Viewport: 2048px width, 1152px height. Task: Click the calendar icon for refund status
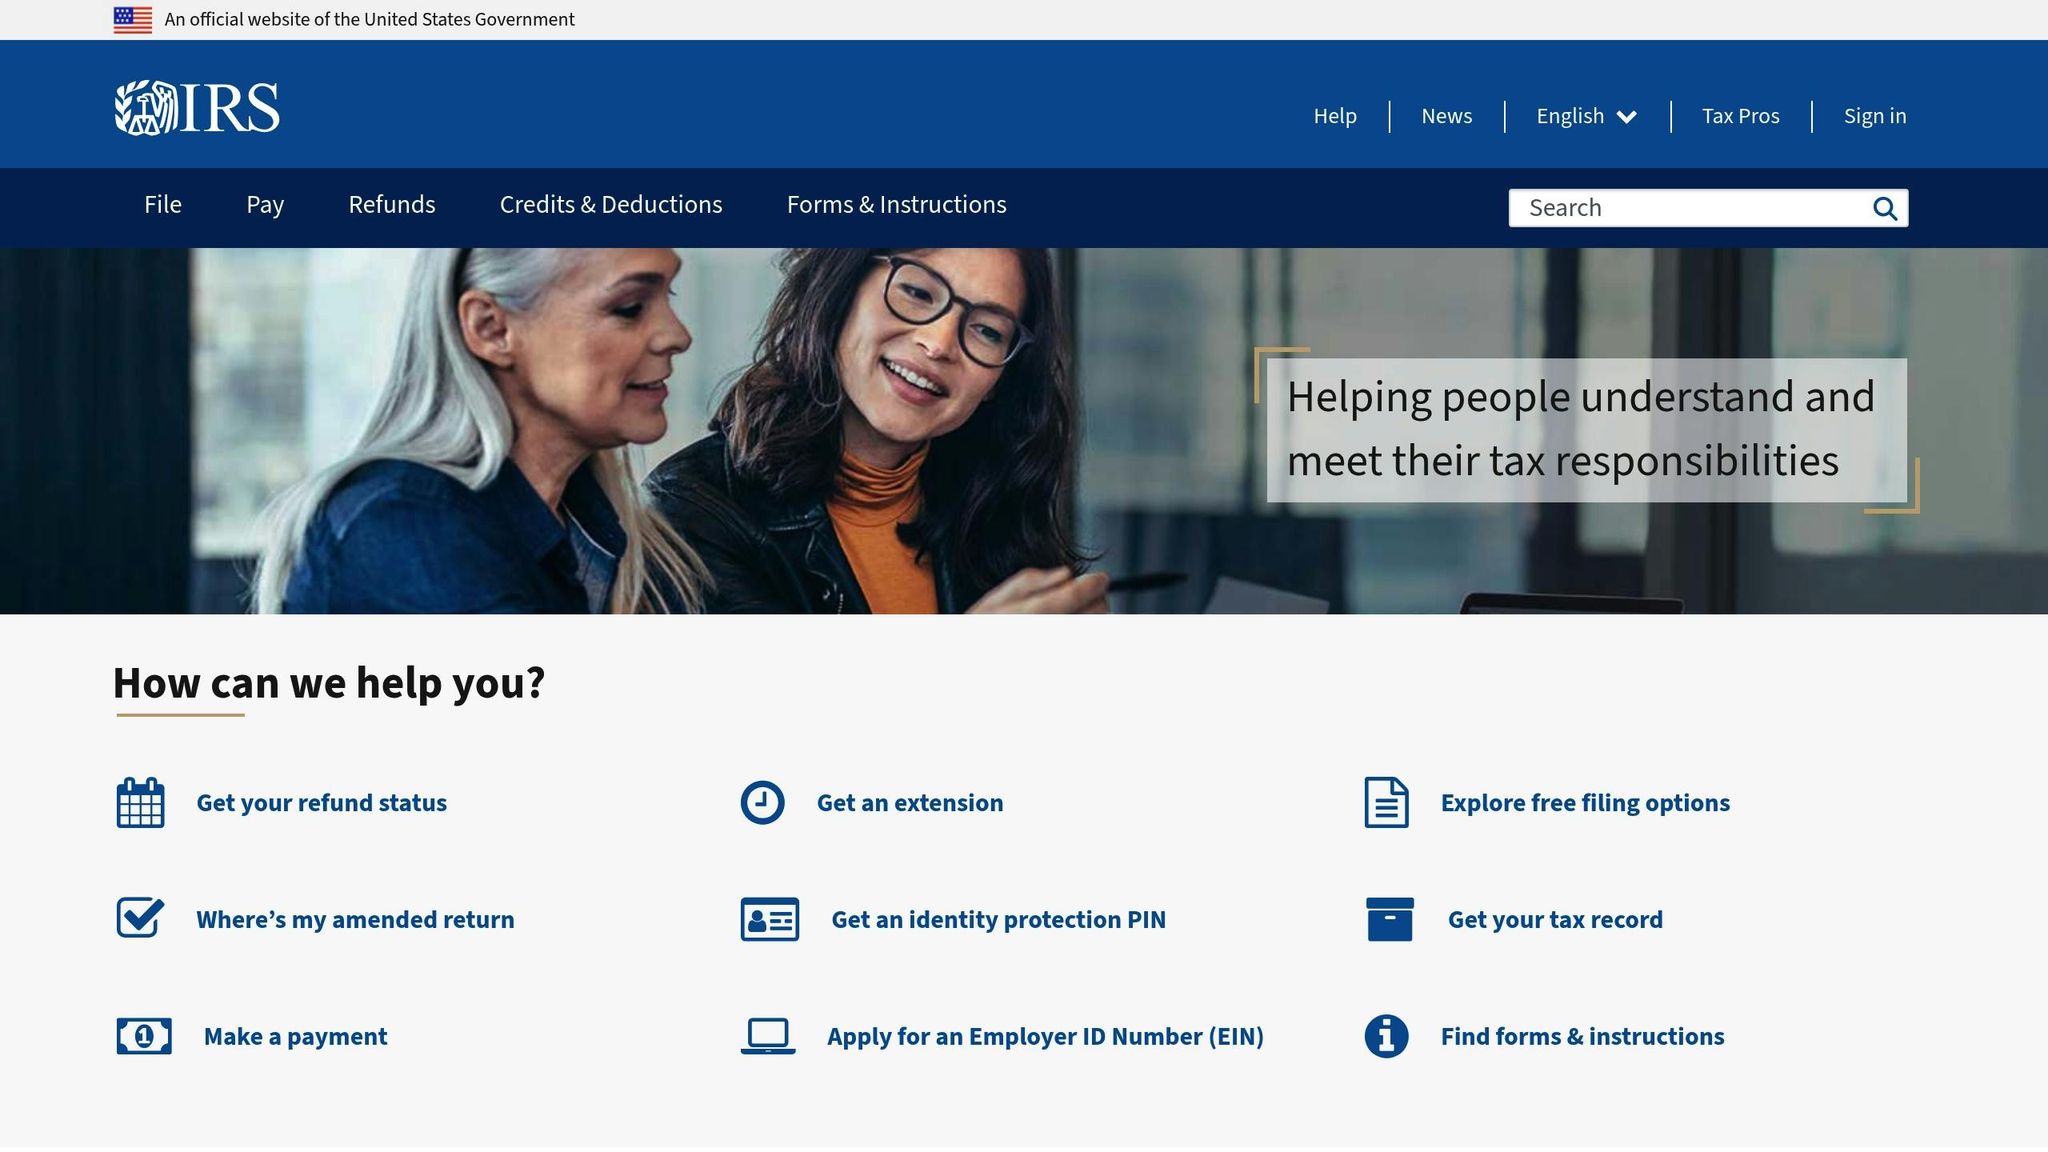click(x=140, y=803)
